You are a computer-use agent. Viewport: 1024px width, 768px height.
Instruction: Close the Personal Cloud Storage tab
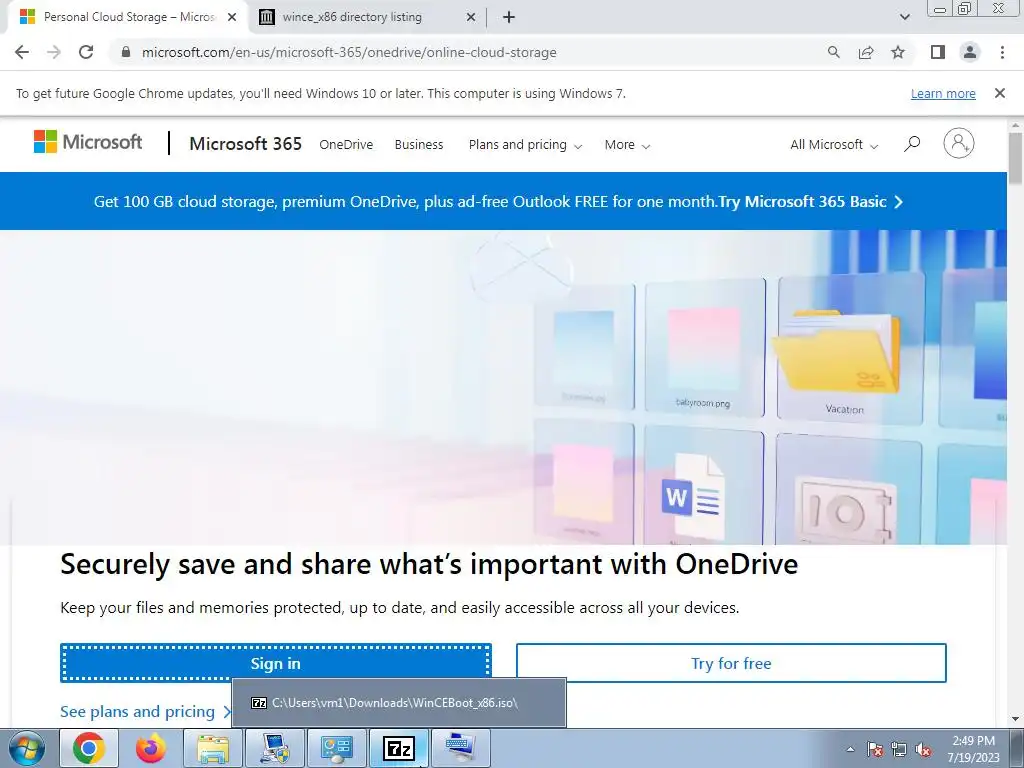pos(232,17)
